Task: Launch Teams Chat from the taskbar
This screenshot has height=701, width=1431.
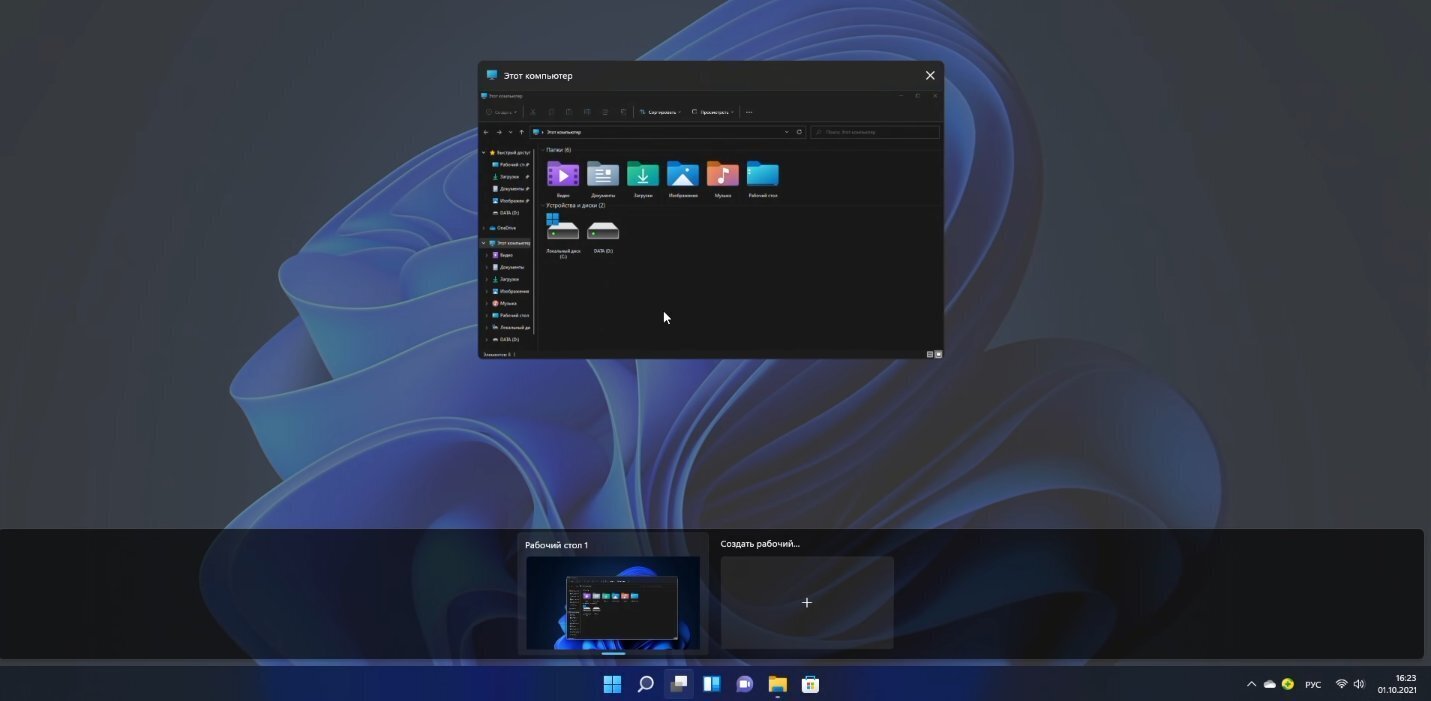Action: point(744,684)
